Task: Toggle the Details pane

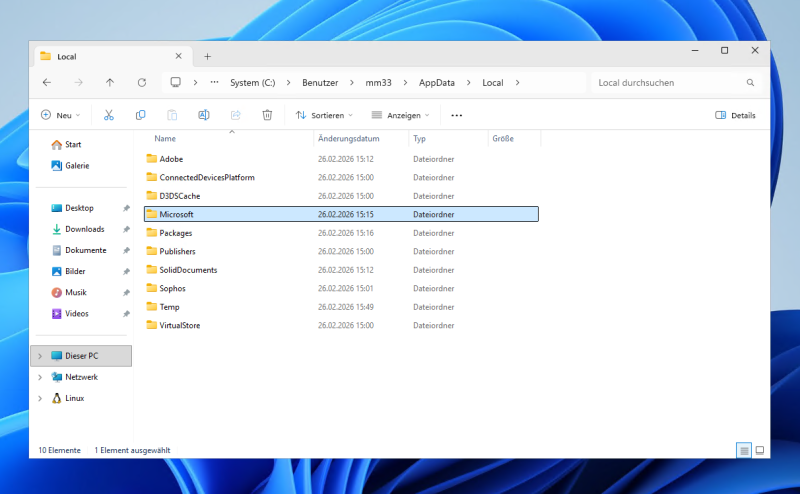Action: 735,115
